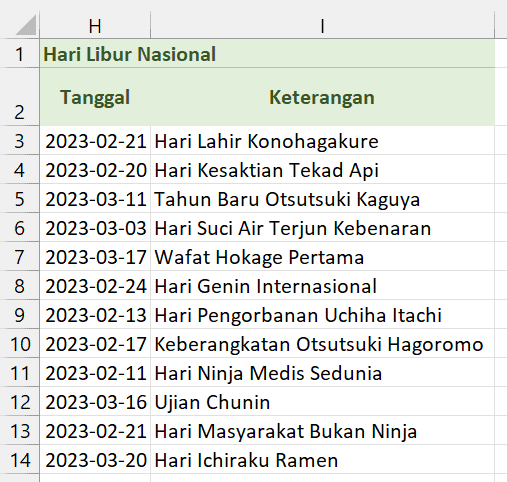Viewport: 507px width, 482px height.
Task: Select row 4 header
Action: click(19, 169)
